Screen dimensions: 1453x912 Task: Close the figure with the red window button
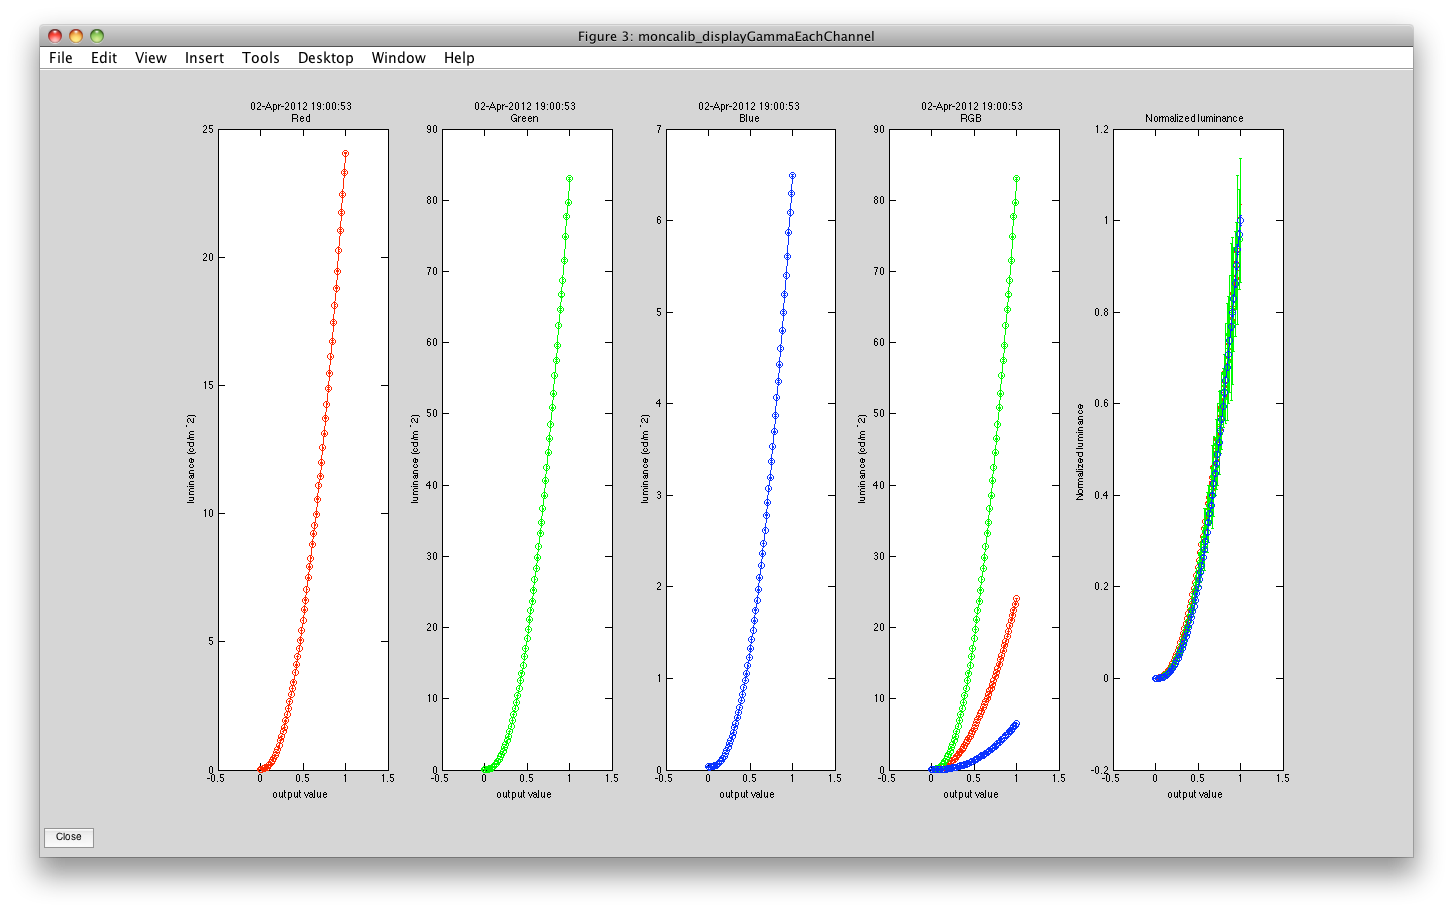click(55, 36)
